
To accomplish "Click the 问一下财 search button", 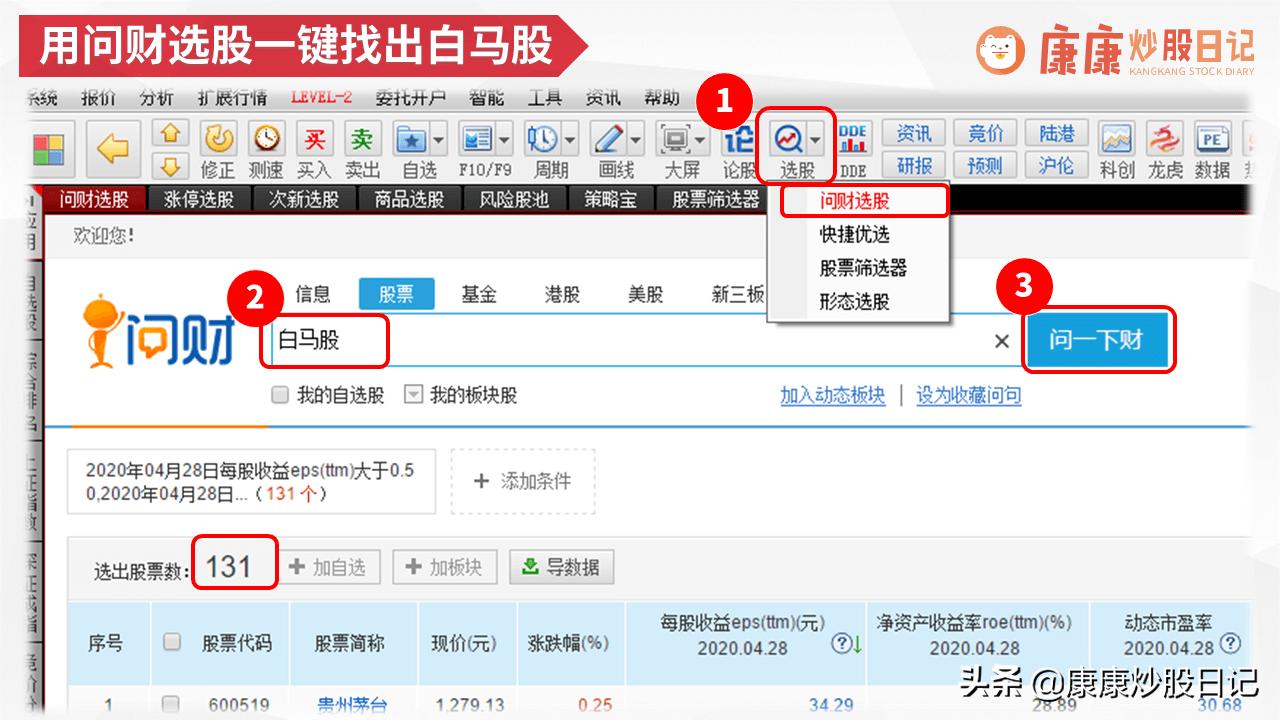I will coord(1098,340).
